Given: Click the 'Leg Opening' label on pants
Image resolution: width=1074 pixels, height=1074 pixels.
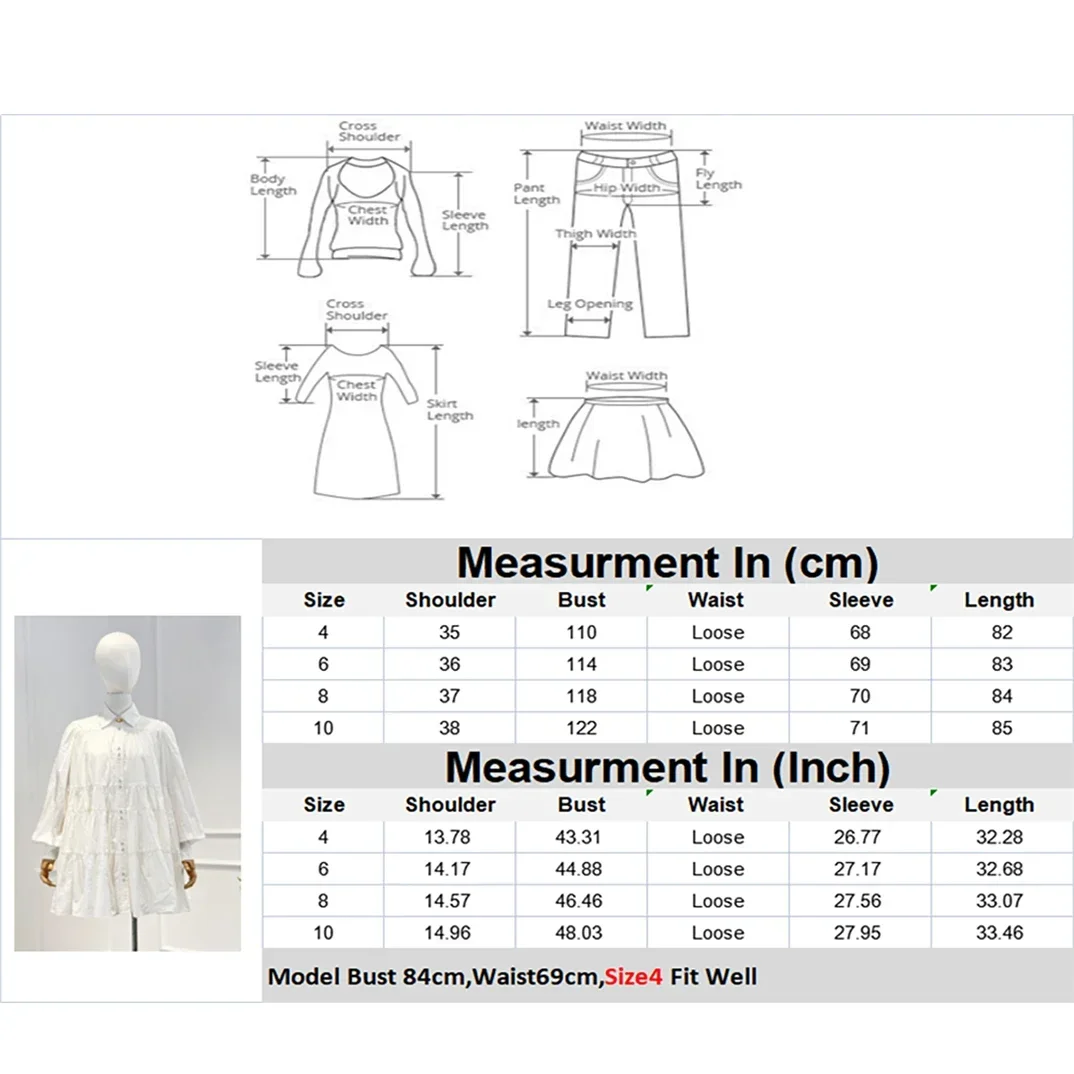Looking at the screenshot, I should (x=590, y=304).
